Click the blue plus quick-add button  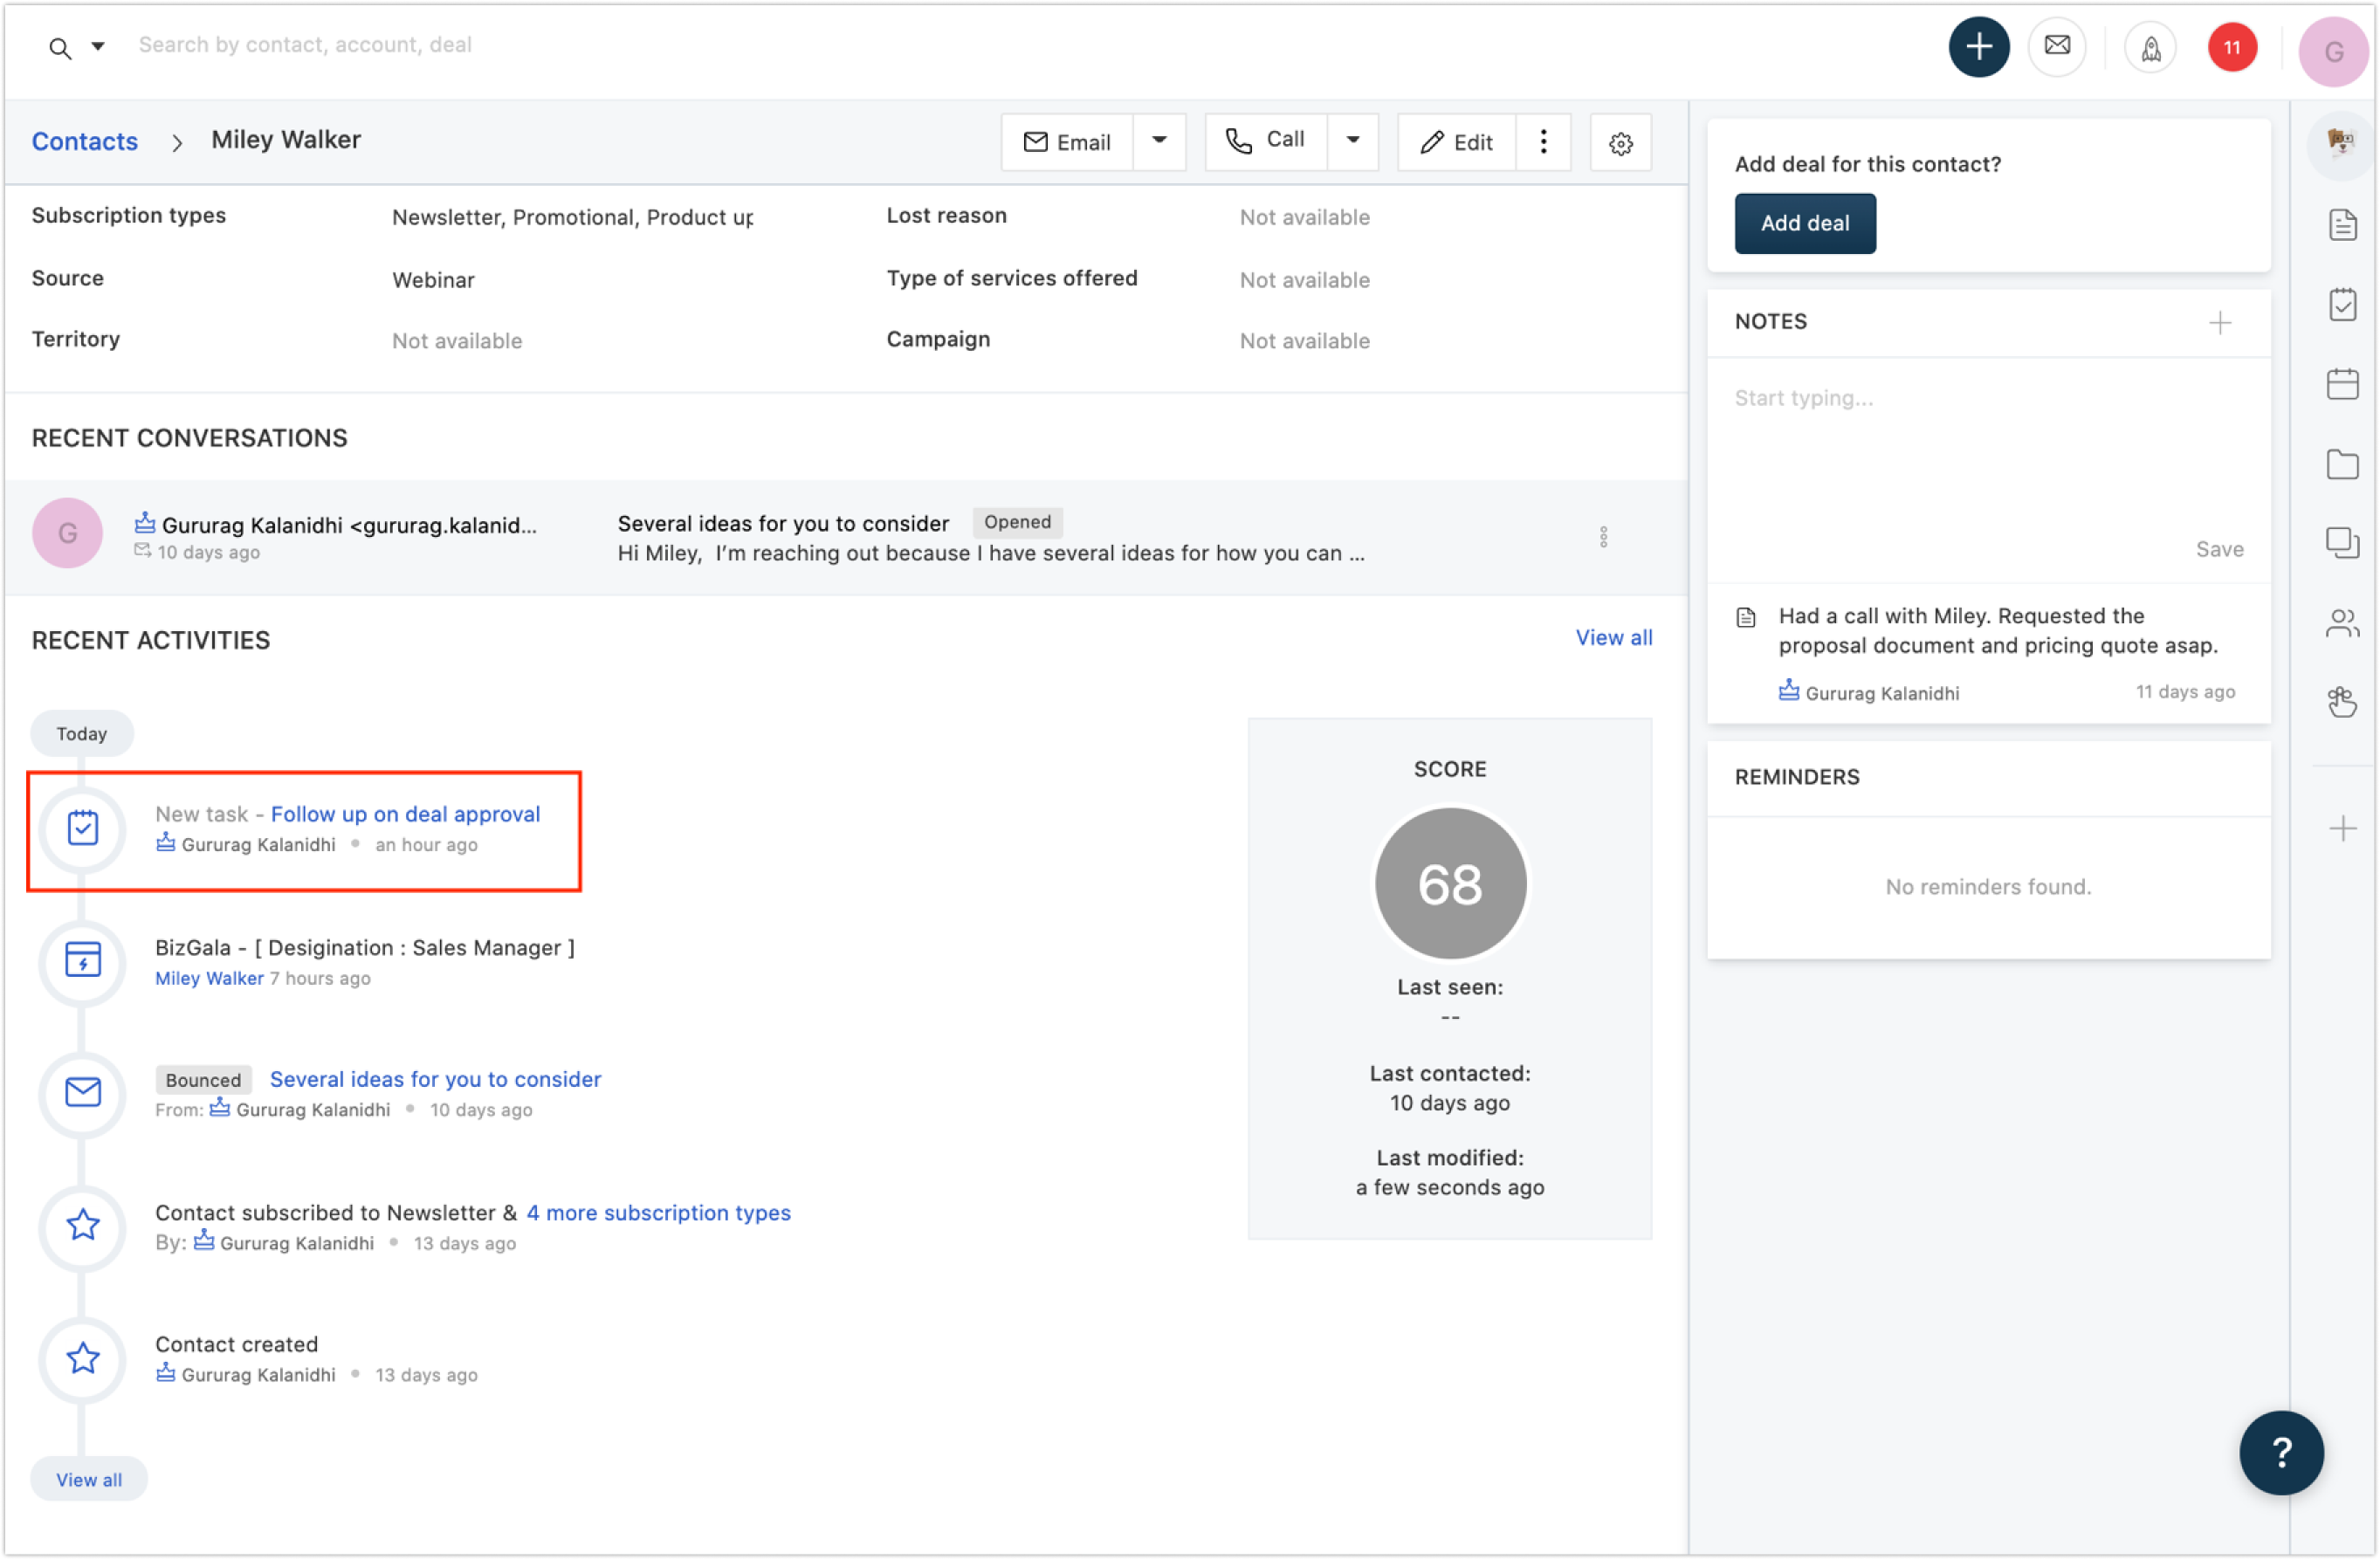[x=1978, y=47]
